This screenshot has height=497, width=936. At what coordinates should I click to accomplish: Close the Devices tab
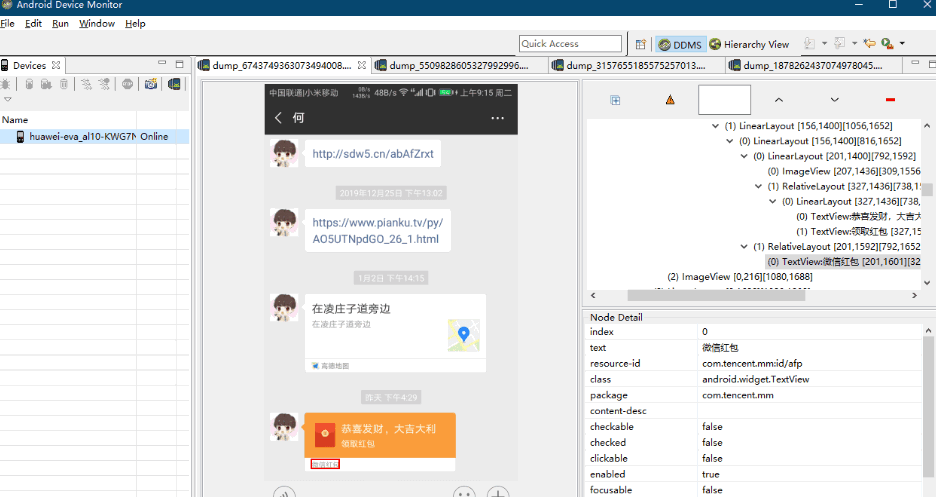coord(56,65)
